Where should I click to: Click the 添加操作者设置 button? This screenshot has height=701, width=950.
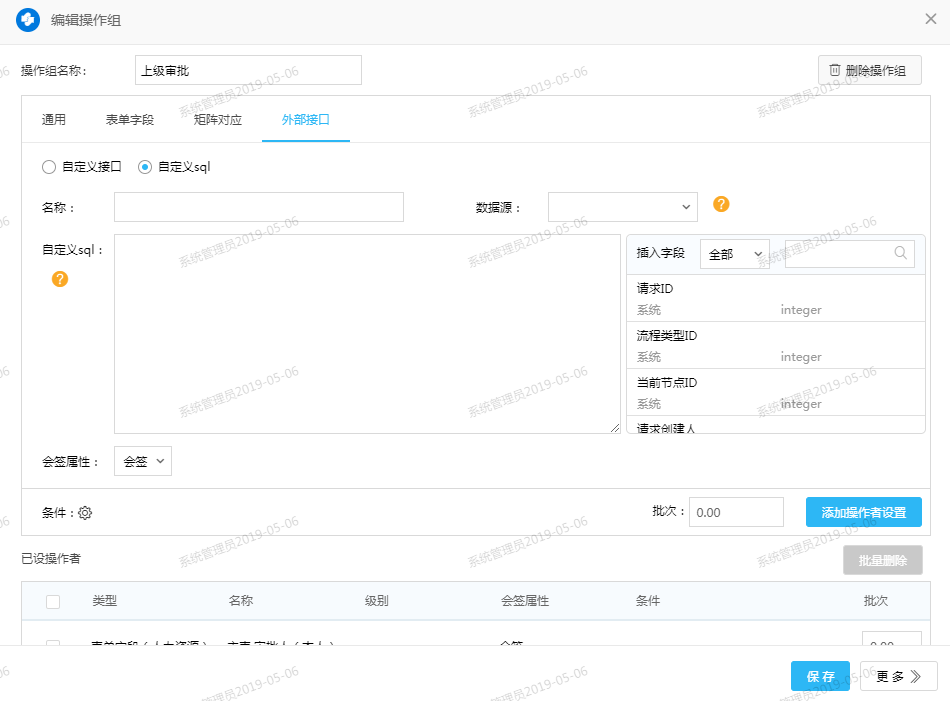coord(863,512)
